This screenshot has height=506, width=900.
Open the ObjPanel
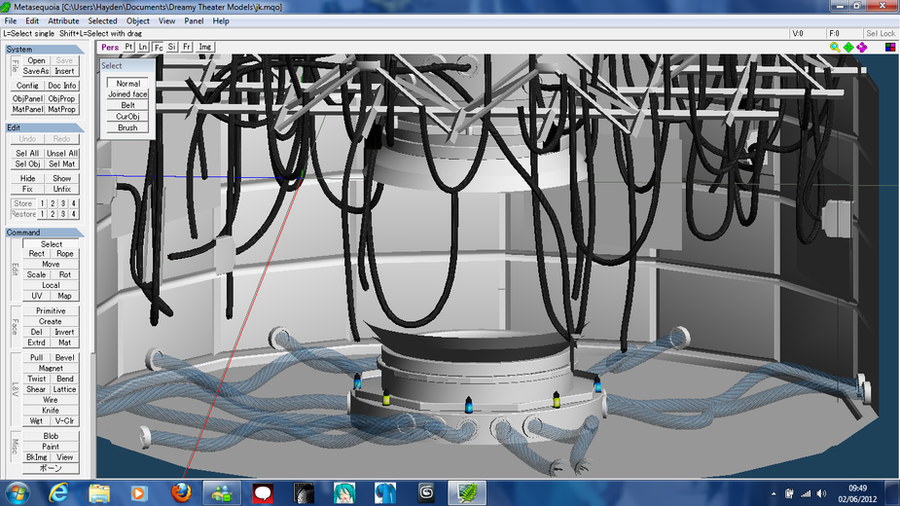coord(28,99)
